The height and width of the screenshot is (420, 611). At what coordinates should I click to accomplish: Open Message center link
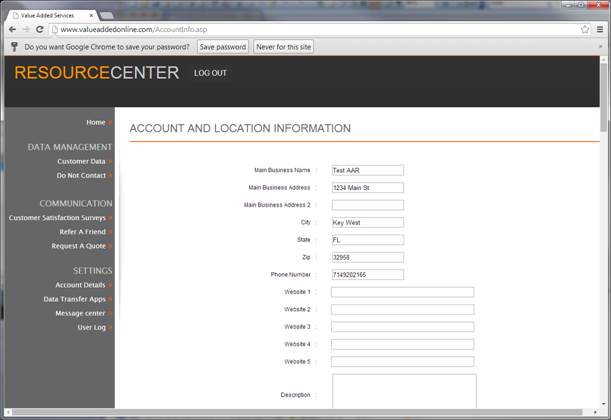coord(80,313)
